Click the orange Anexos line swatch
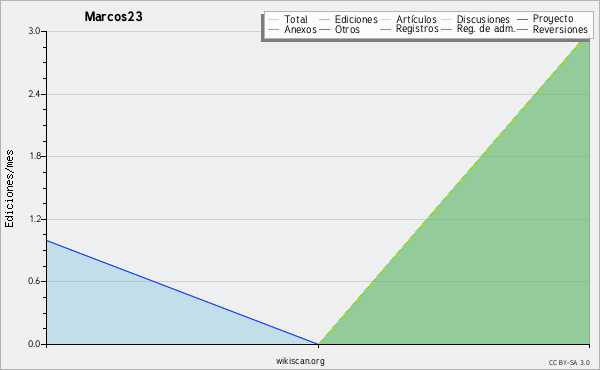 pyautogui.click(x=274, y=30)
